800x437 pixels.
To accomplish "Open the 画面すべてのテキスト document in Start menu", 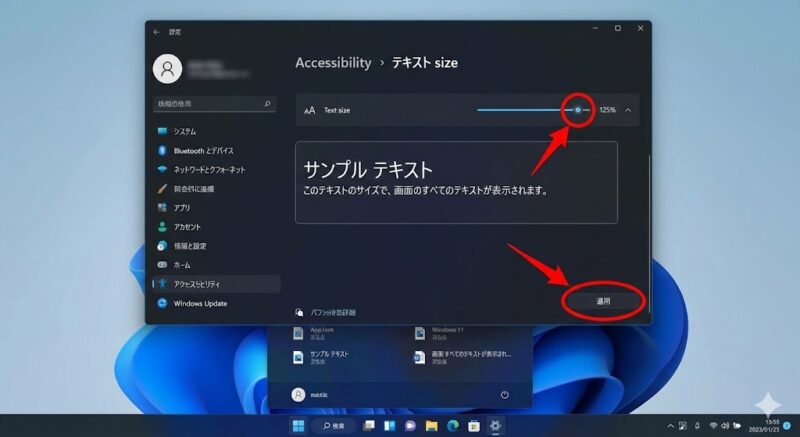I will tap(463, 357).
